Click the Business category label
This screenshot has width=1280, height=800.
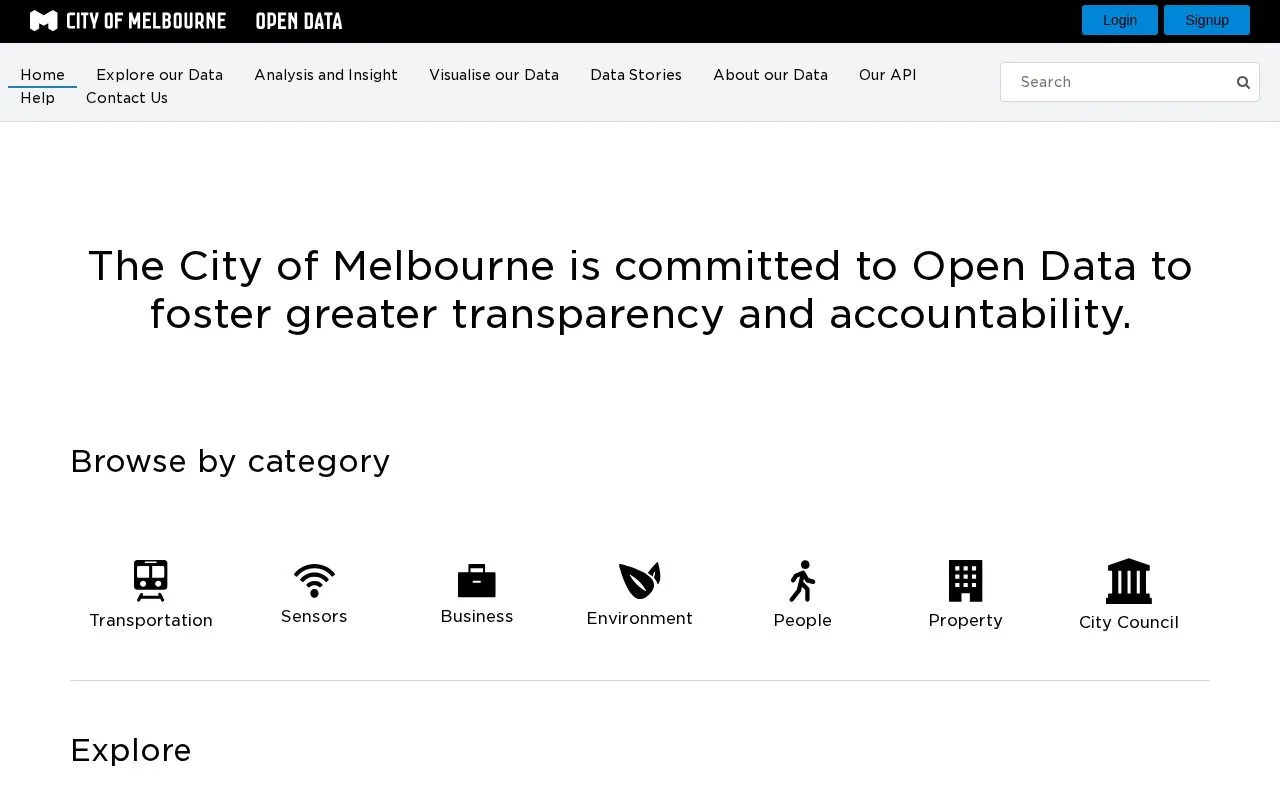(x=477, y=617)
